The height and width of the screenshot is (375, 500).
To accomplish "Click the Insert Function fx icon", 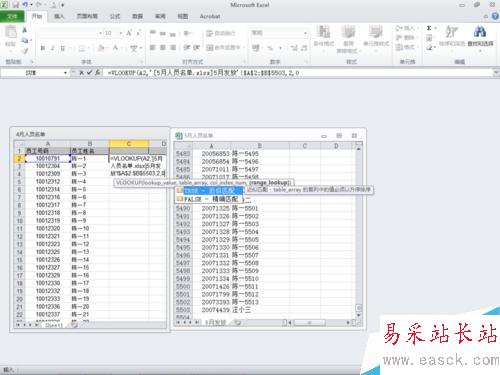I will [97, 72].
